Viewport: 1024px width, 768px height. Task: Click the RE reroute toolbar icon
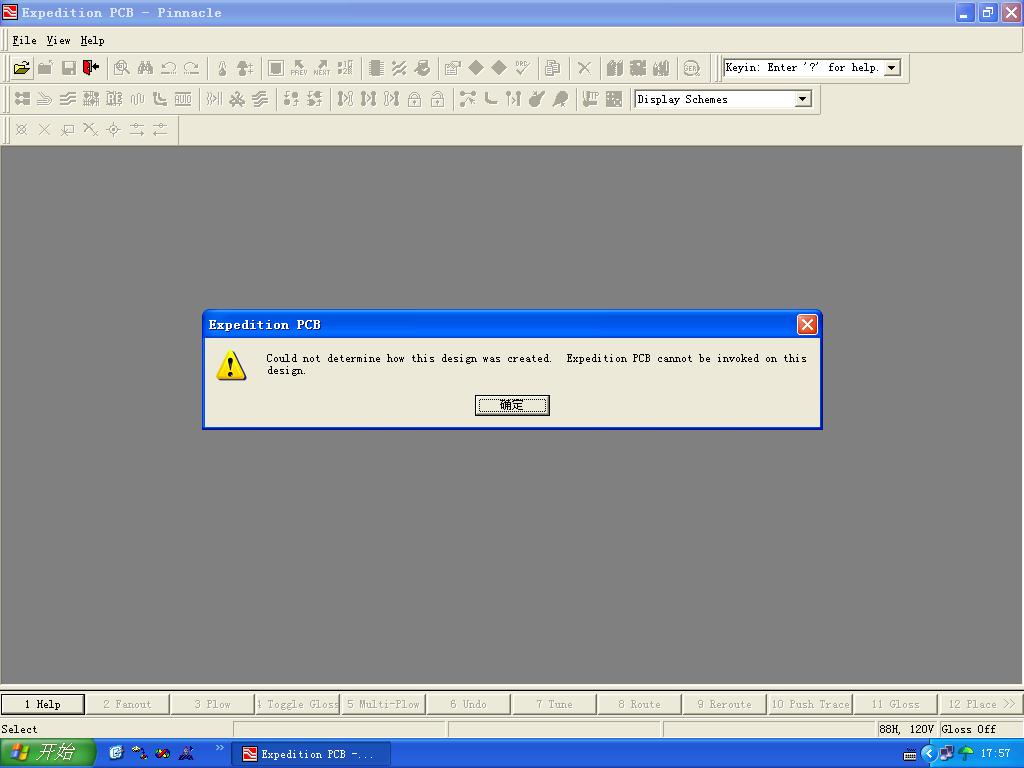114,99
